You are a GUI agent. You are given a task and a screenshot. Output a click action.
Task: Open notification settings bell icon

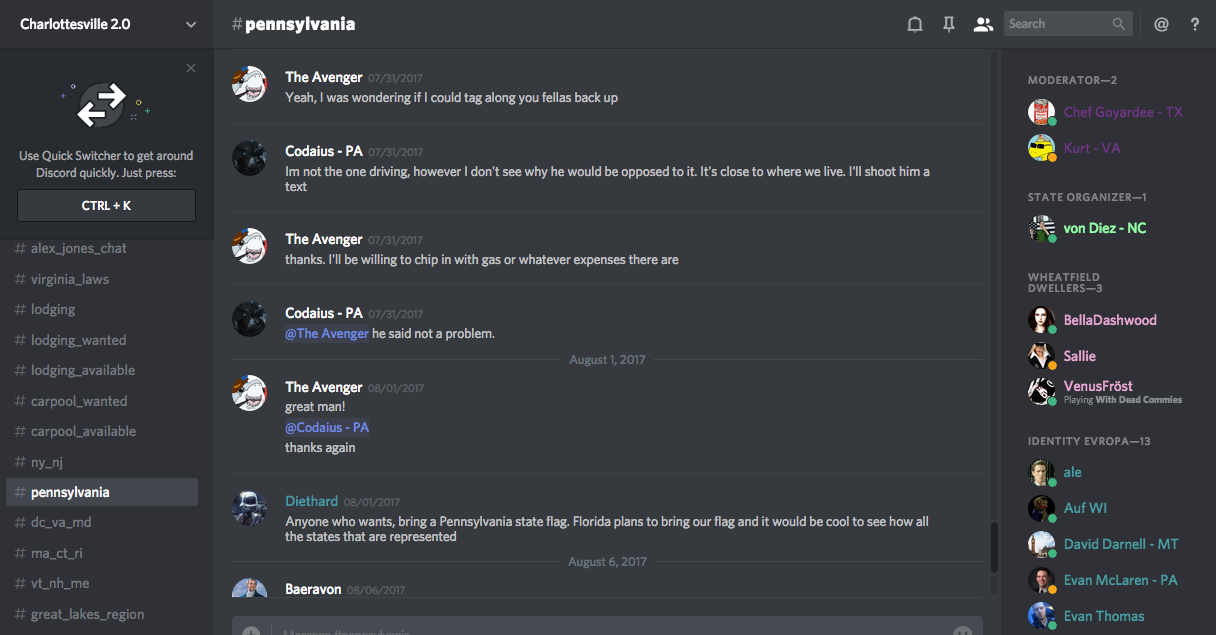click(x=914, y=24)
